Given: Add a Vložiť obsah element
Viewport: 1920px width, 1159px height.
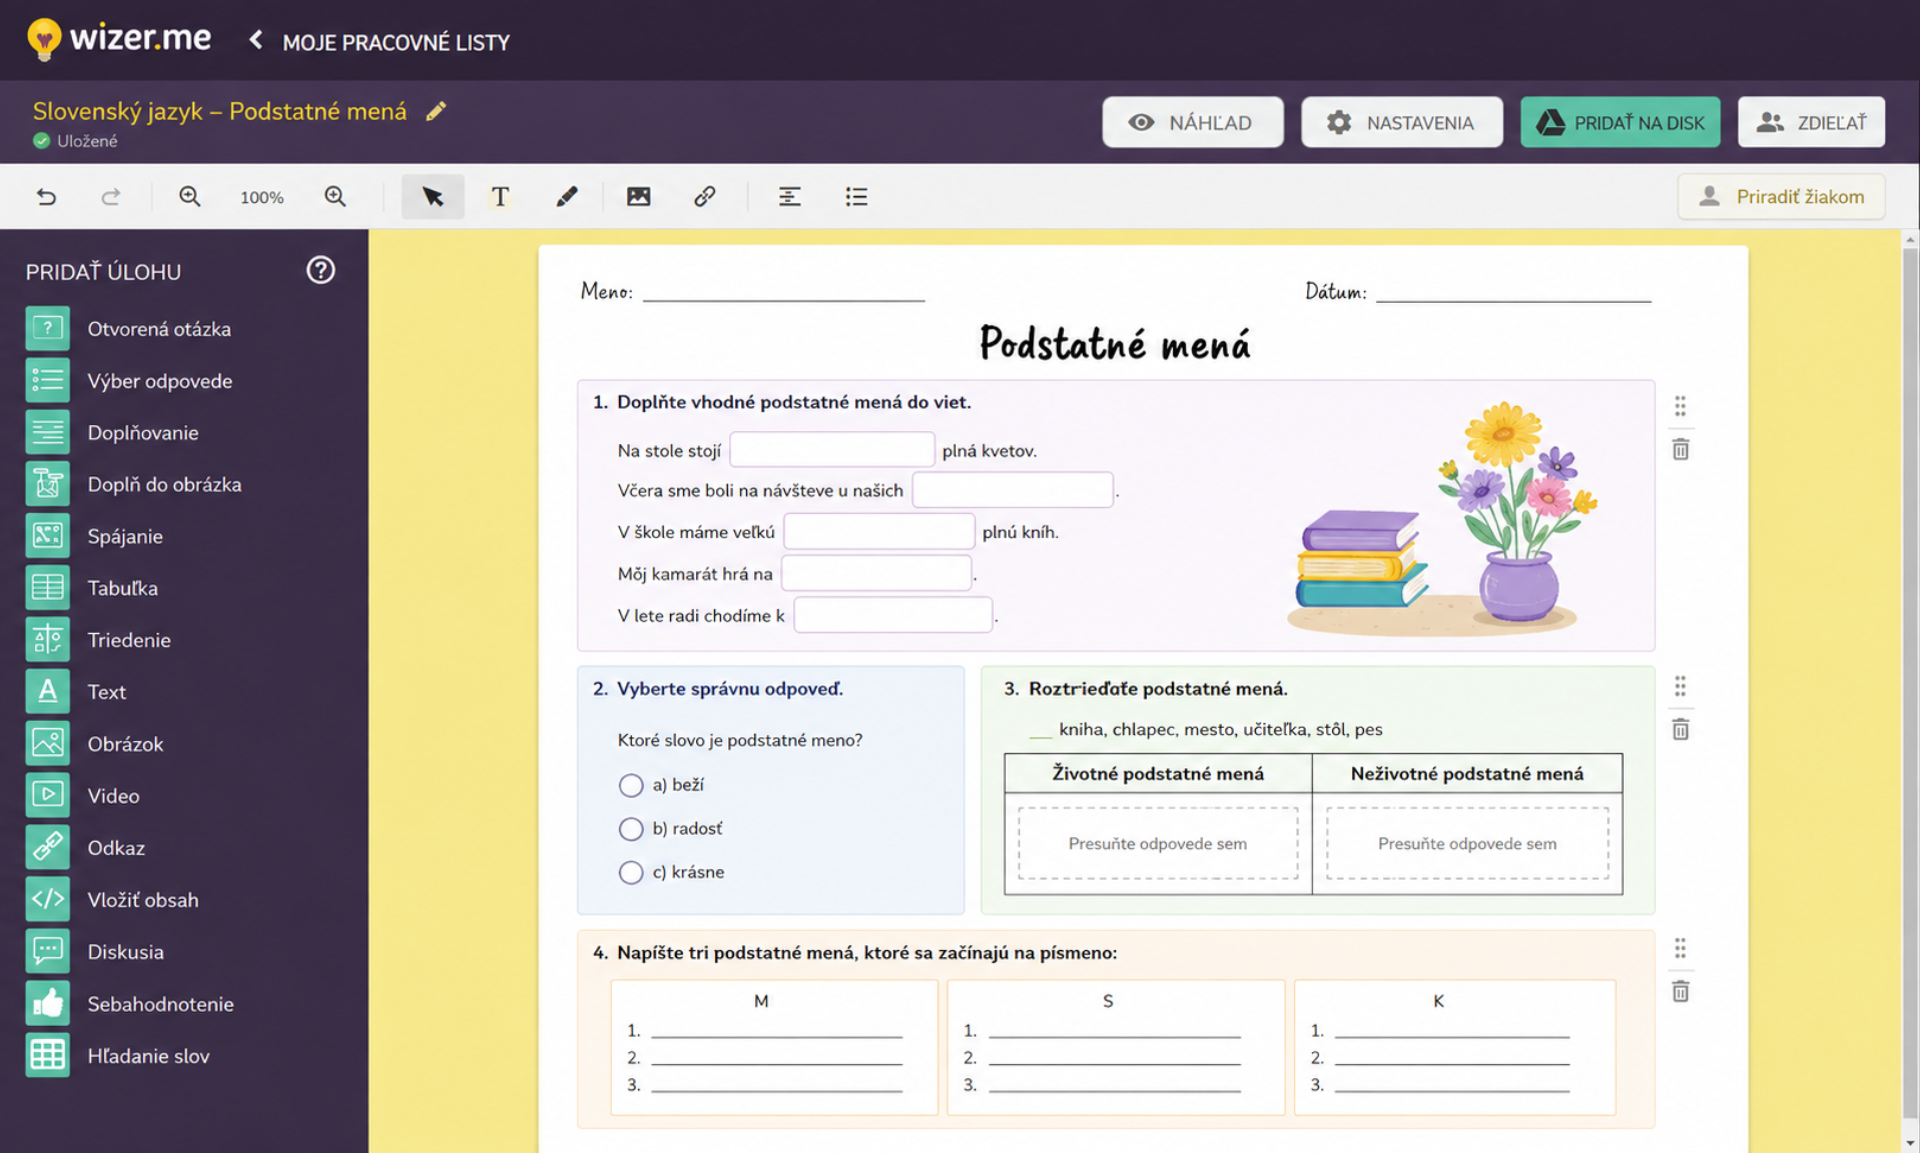Looking at the screenshot, I should point(113,901).
